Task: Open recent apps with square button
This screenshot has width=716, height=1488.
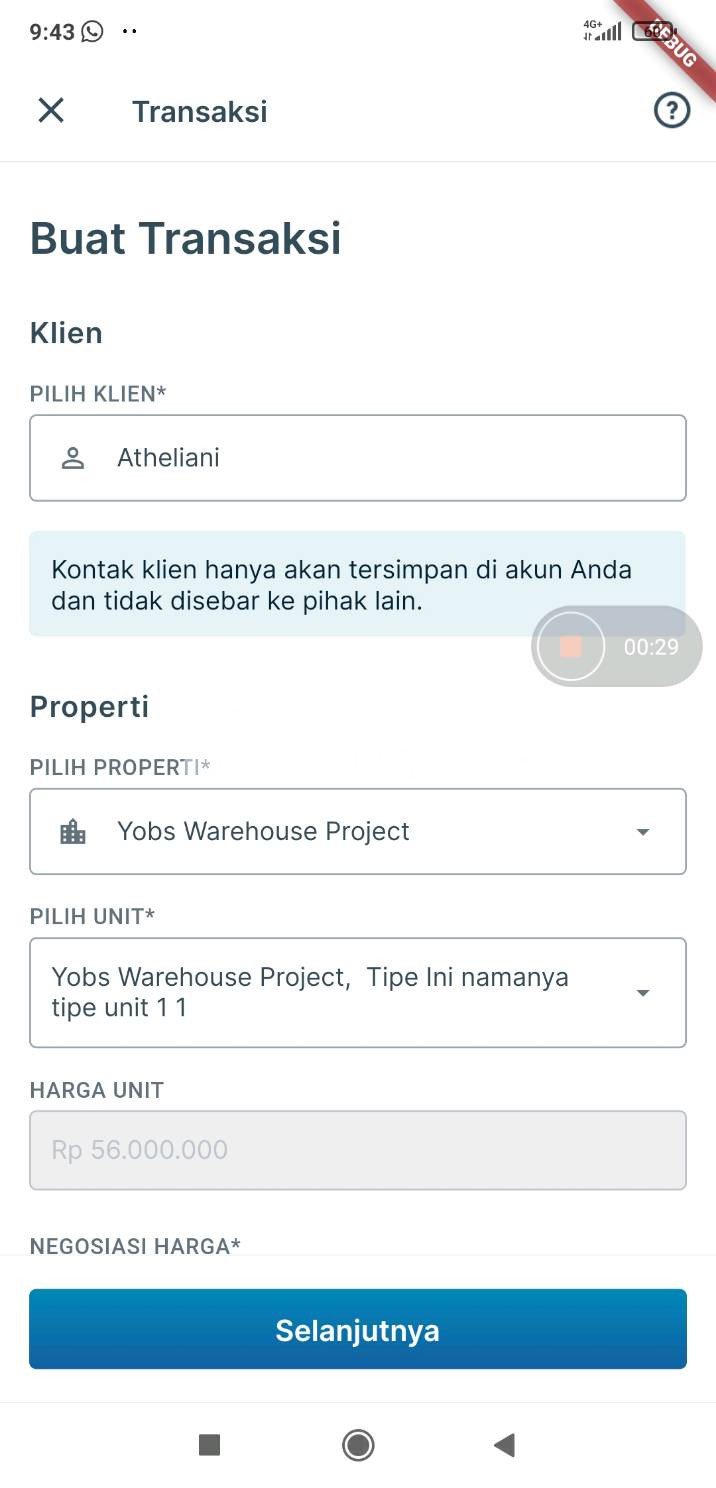Action: pos(209,1444)
